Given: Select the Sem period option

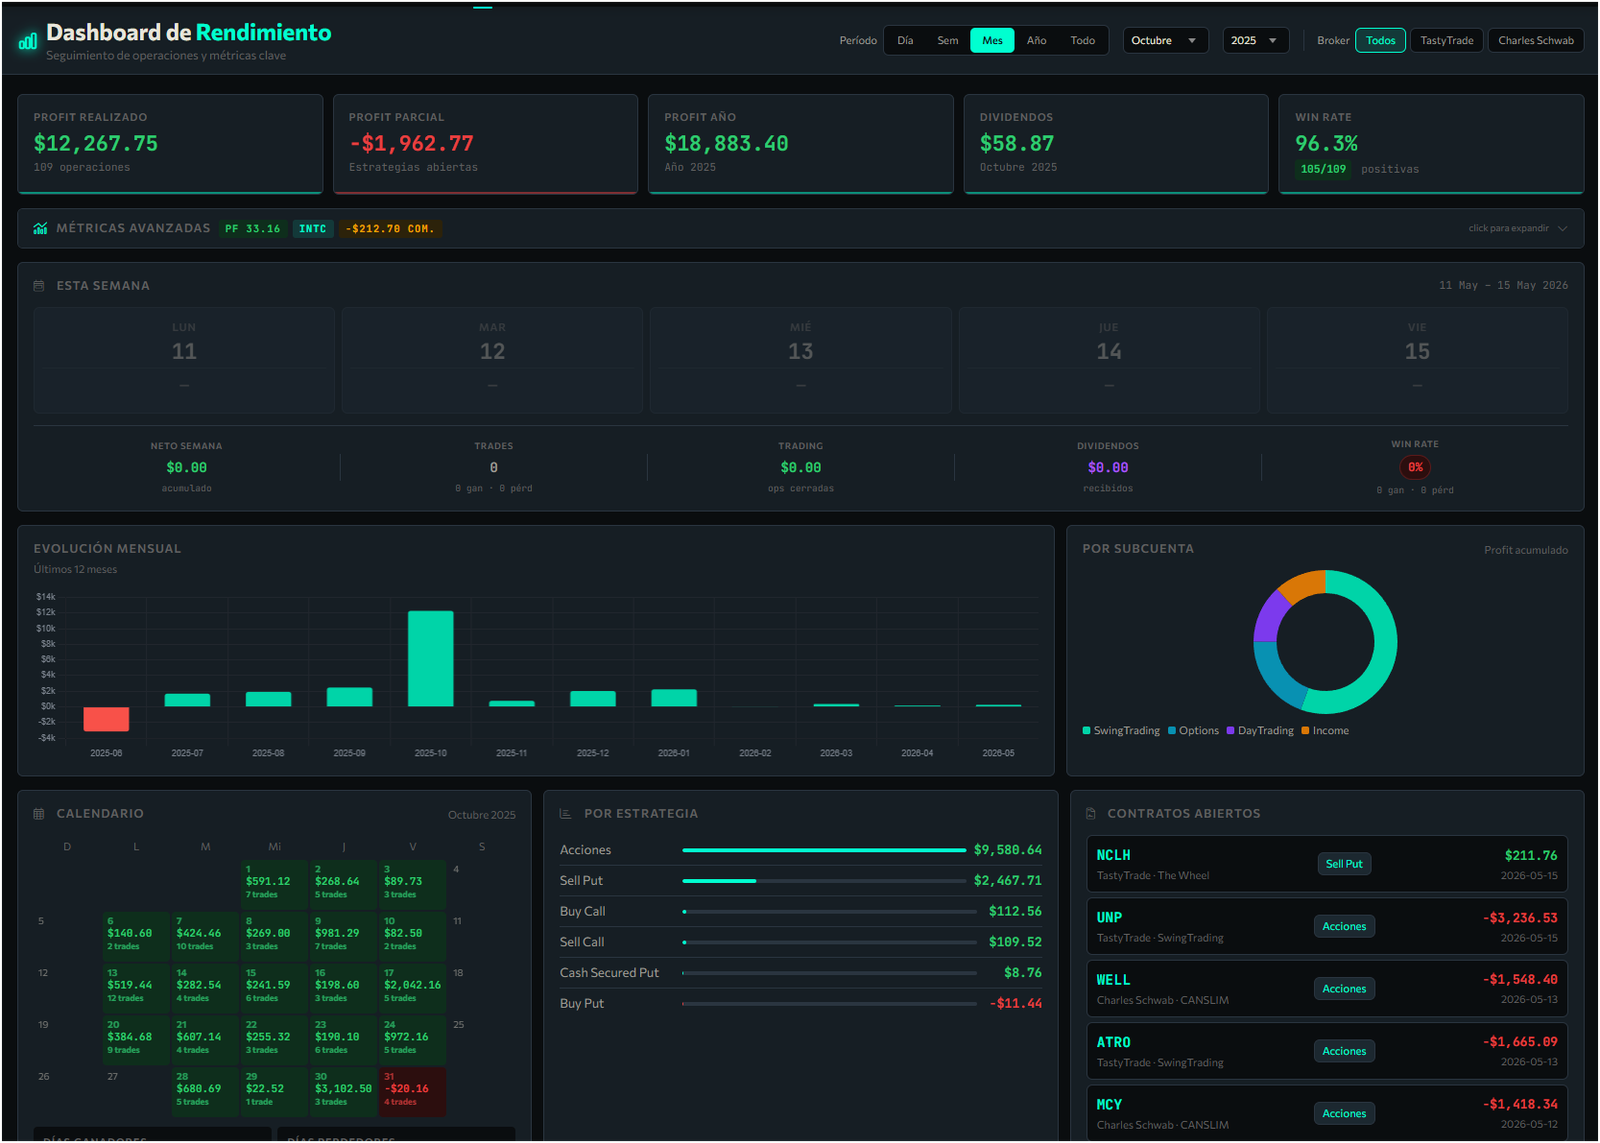Looking at the screenshot, I should click(x=948, y=41).
